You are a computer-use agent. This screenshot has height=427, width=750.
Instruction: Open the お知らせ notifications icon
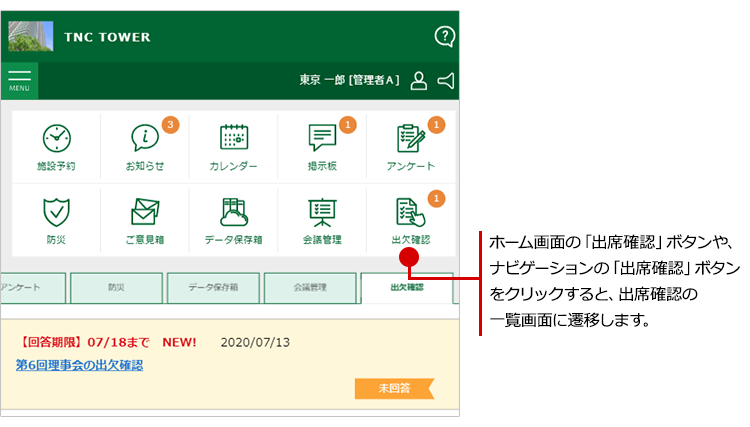point(145,146)
